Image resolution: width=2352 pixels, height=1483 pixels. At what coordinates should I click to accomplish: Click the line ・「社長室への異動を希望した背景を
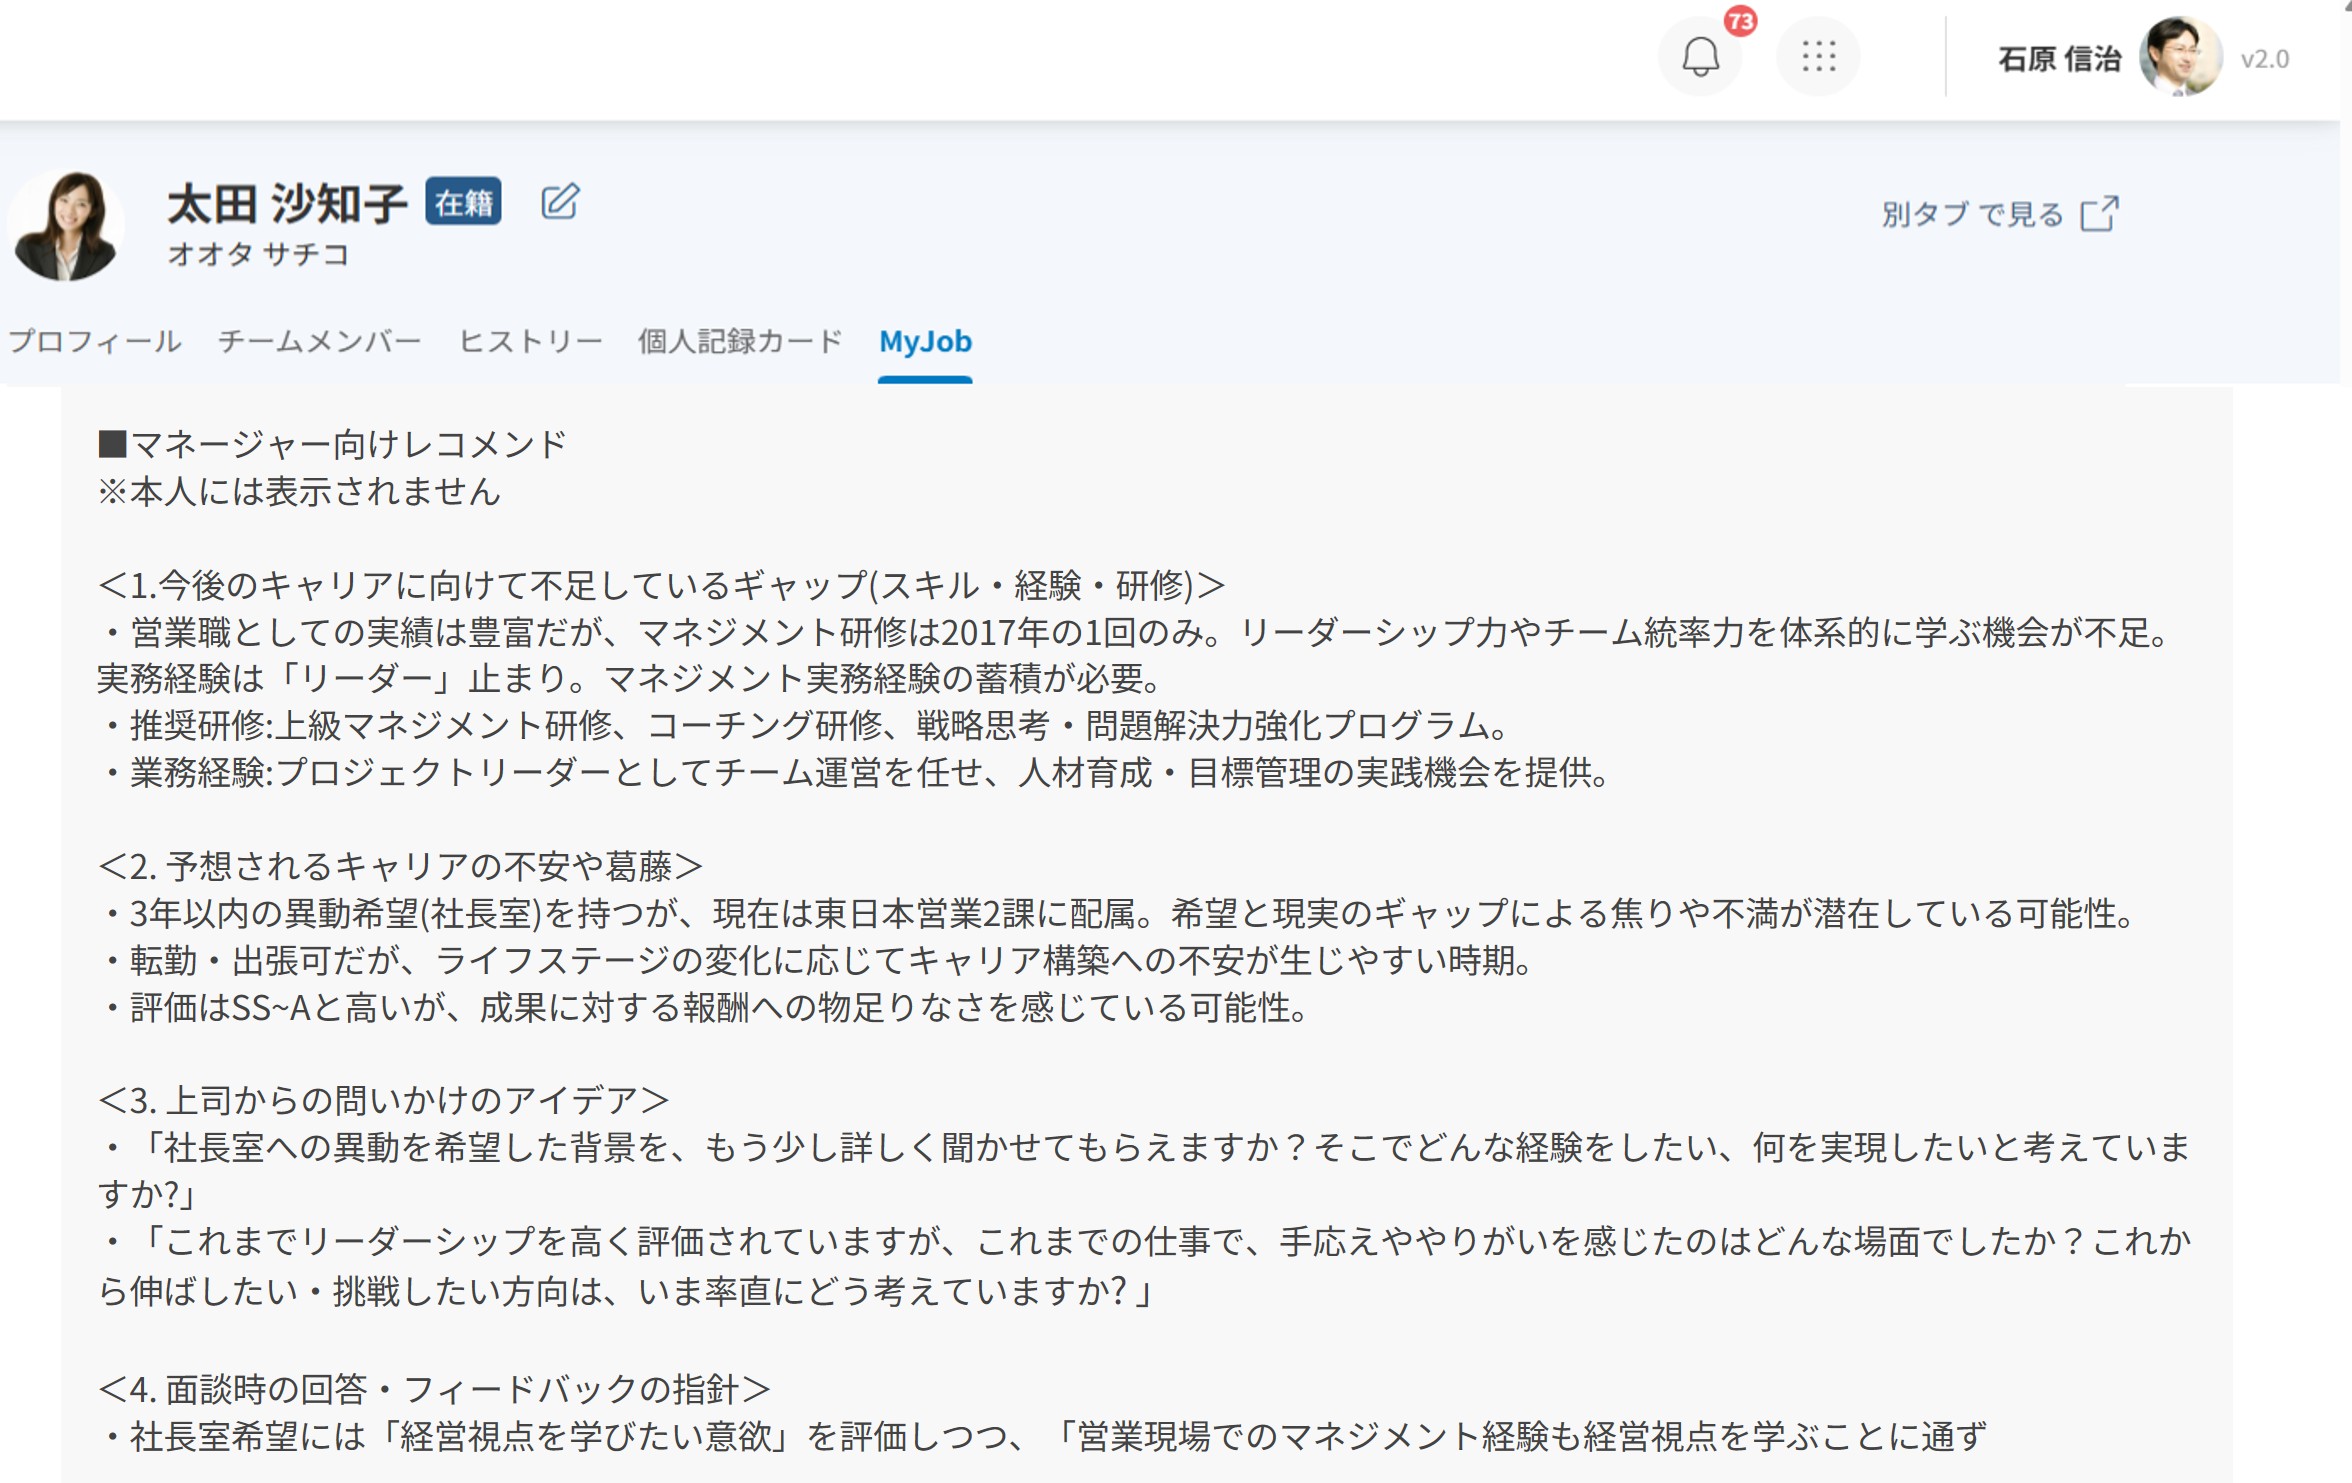[1146, 1148]
